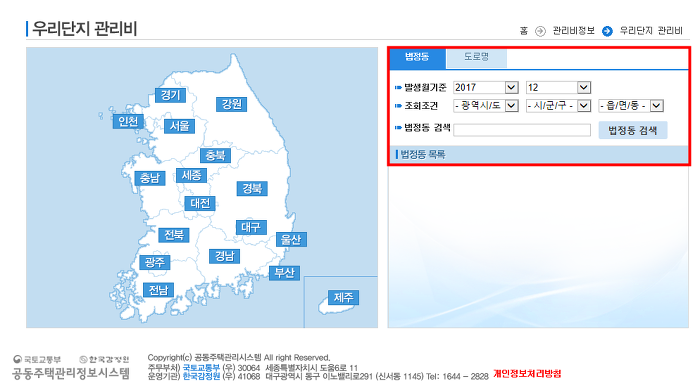Open the 광역시/도 dropdown
This screenshot has height=388, width=700.
tap(485, 106)
